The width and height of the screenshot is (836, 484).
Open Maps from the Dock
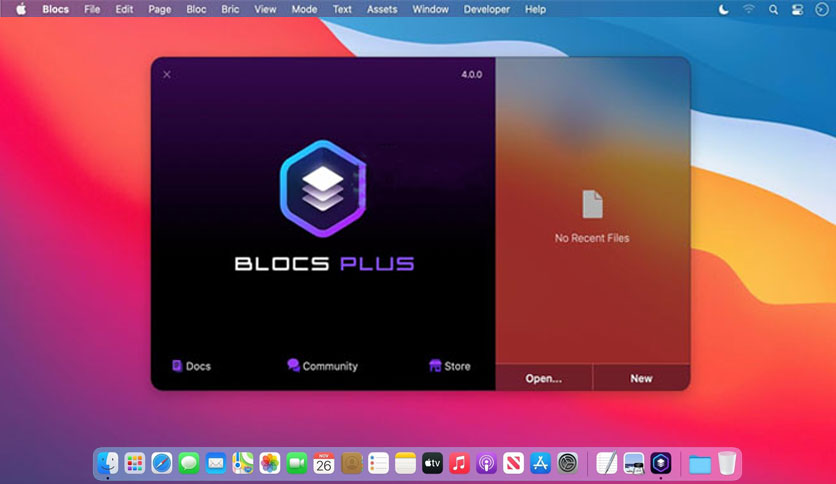pos(243,463)
